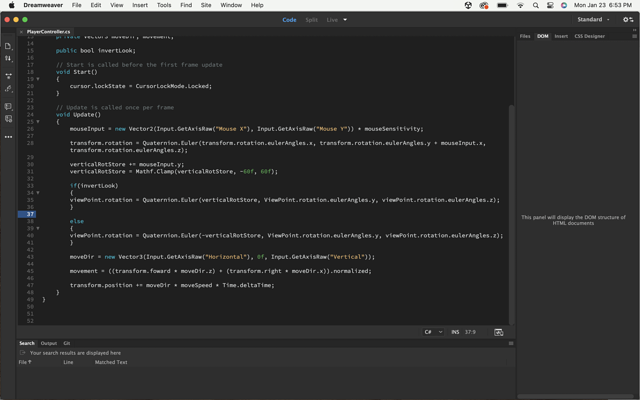Collapse the Start() block at line 19
Image resolution: width=640 pixels, height=400 pixels.
click(38, 79)
